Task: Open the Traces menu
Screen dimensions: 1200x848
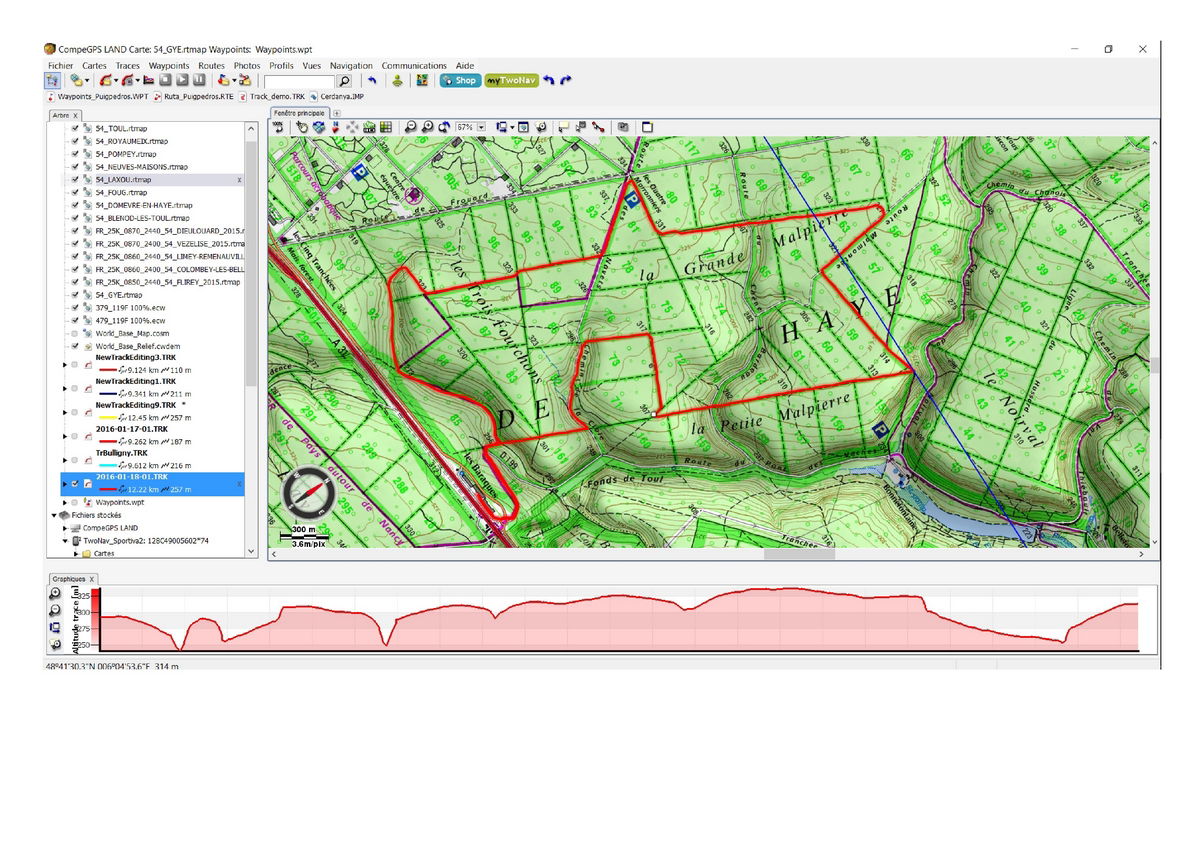Action: [x=128, y=66]
